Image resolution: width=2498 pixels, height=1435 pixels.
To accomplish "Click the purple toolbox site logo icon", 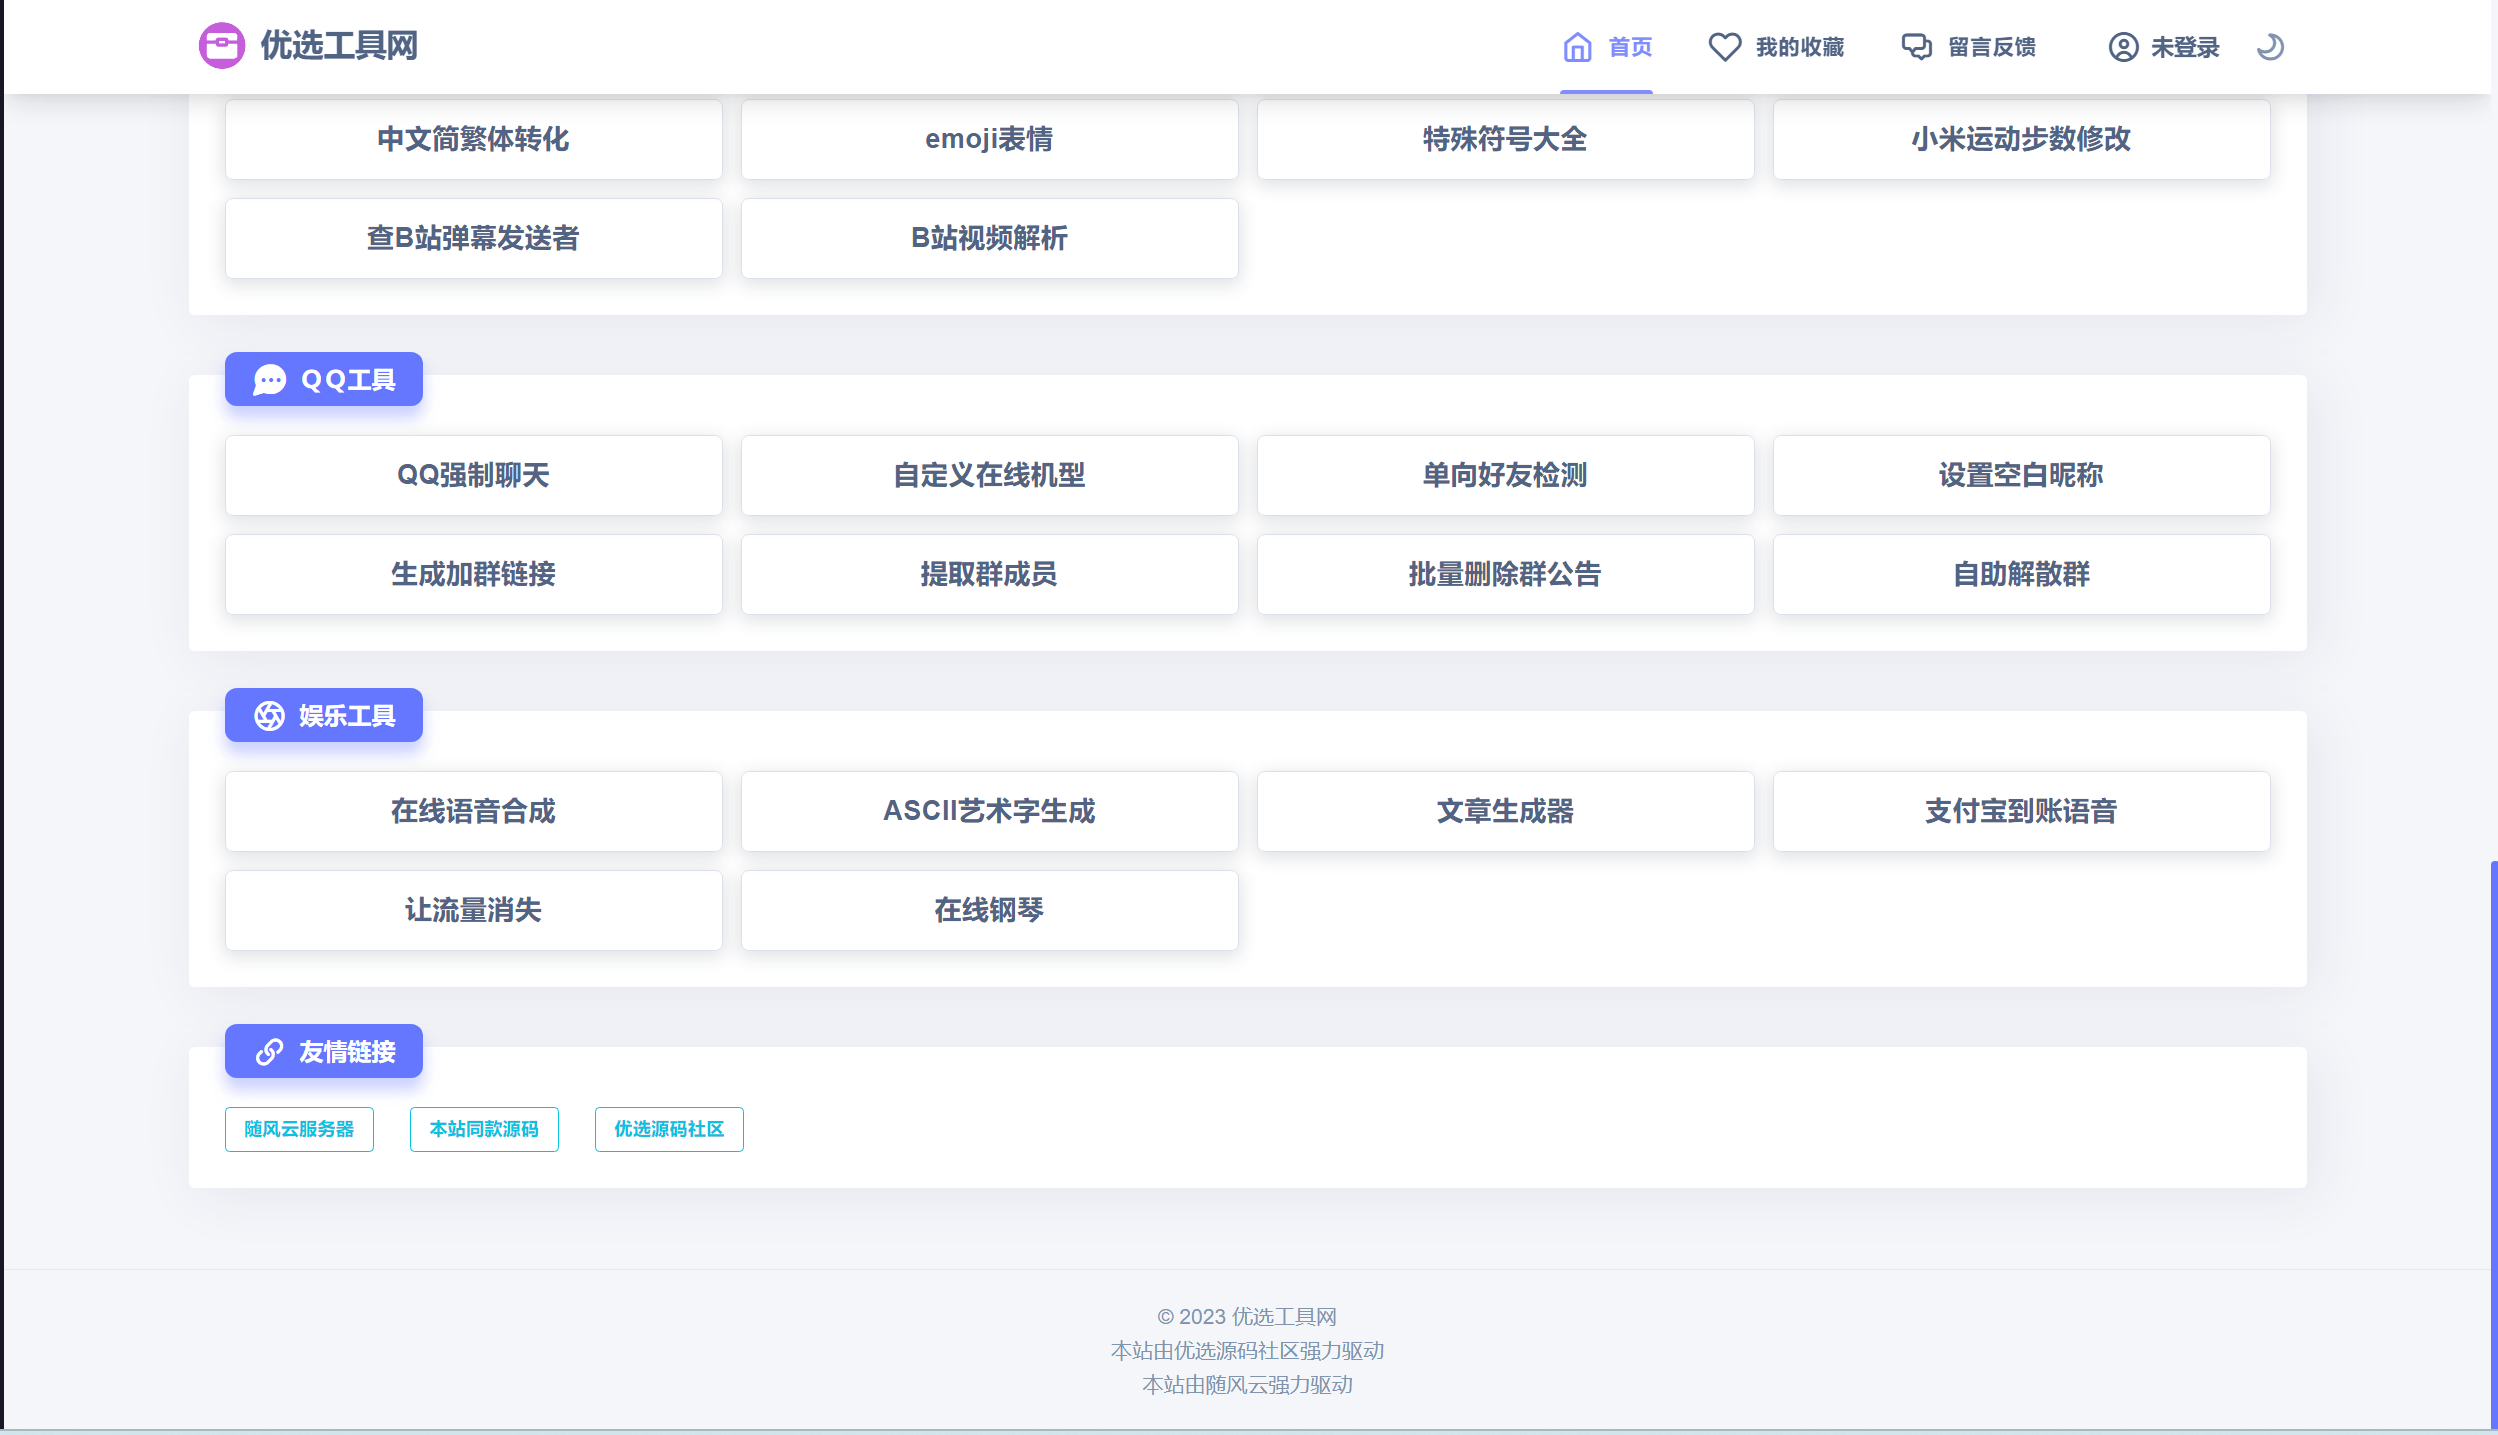I will pyautogui.click(x=221, y=46).
